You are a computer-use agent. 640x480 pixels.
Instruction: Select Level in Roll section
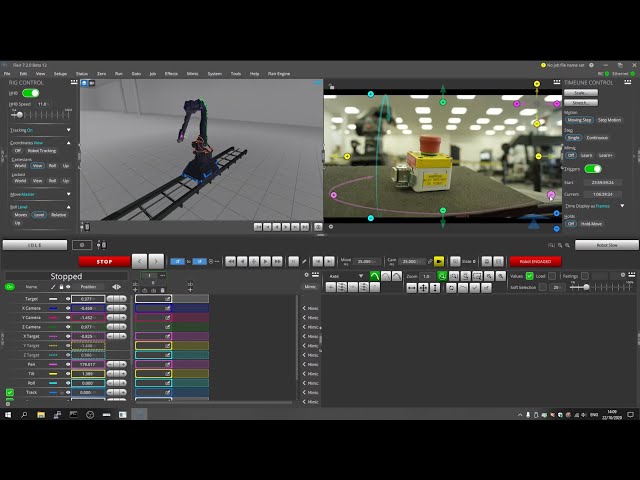click(x=39, y=215)
